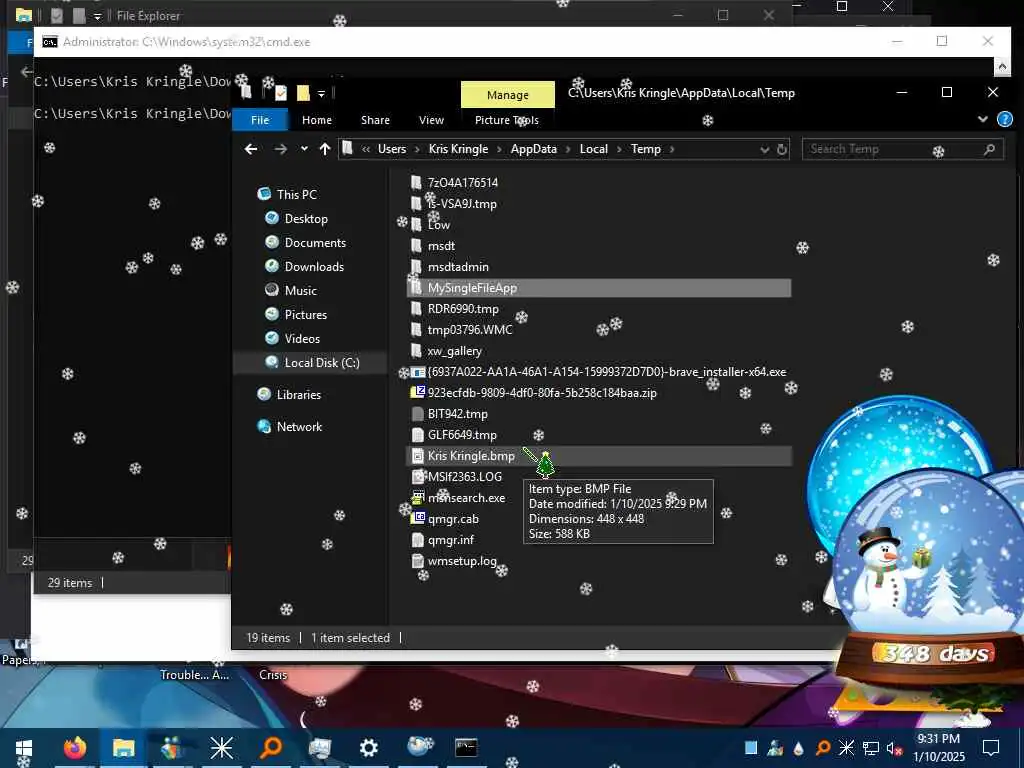This screenshot has height=768, width=1024.
Task: Open the address bar history dropdown
Action: (x=764, y=150)
